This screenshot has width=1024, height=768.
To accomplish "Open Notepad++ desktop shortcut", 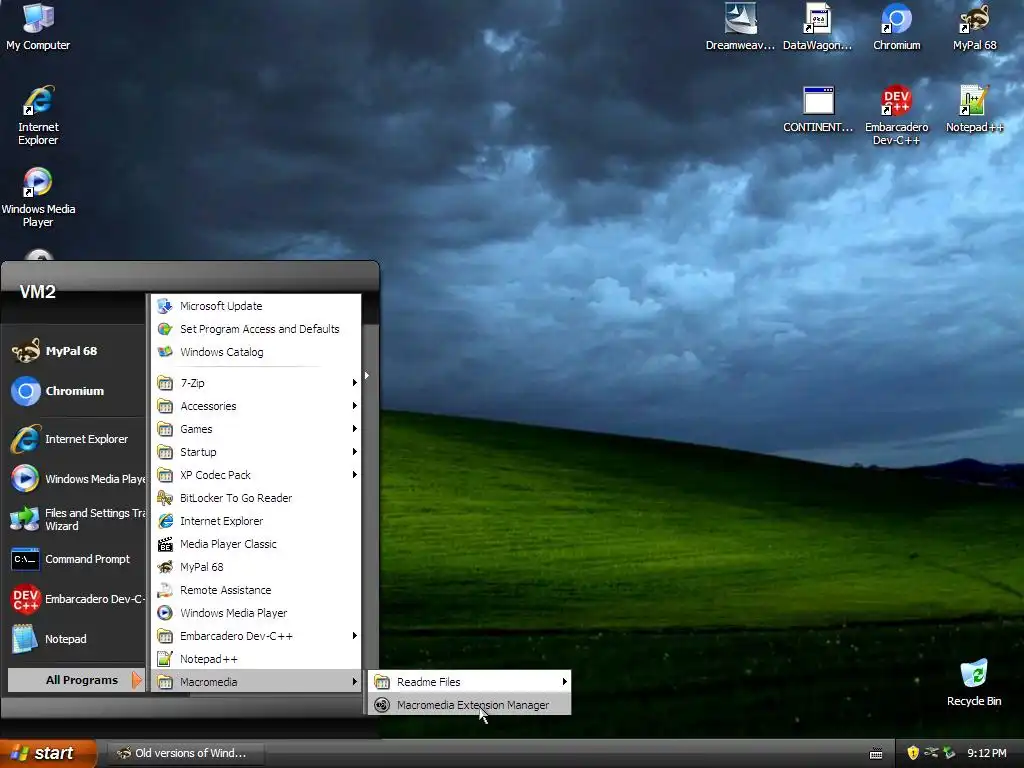I will [974, 110].
